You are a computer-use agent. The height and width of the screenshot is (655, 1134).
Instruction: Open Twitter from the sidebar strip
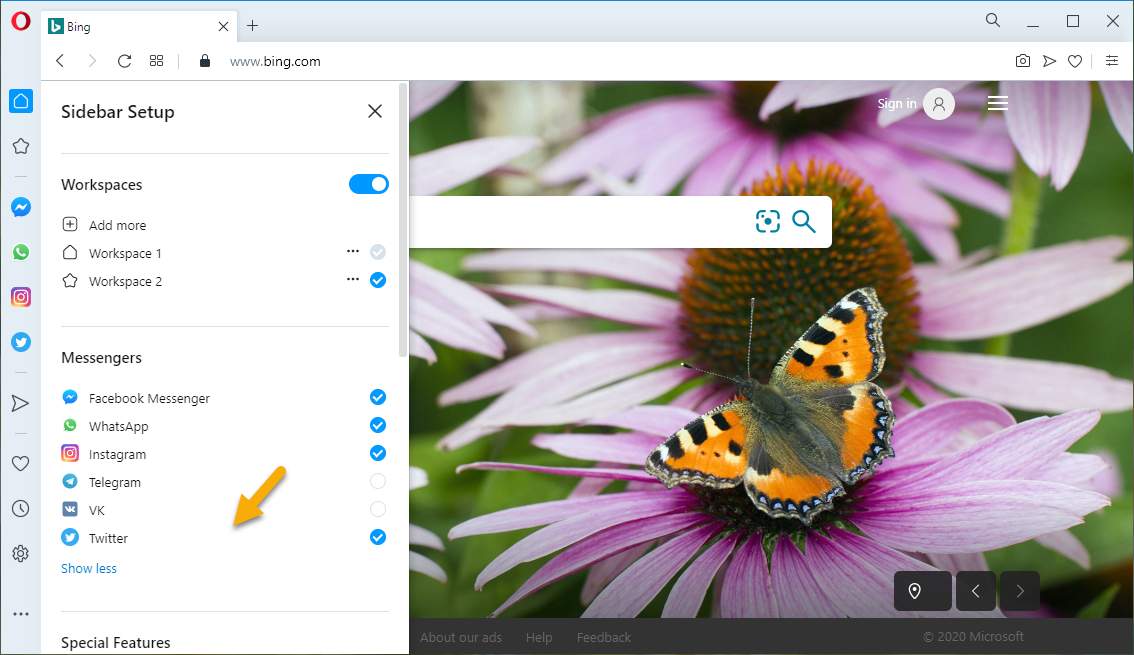(x=21, y=341)
